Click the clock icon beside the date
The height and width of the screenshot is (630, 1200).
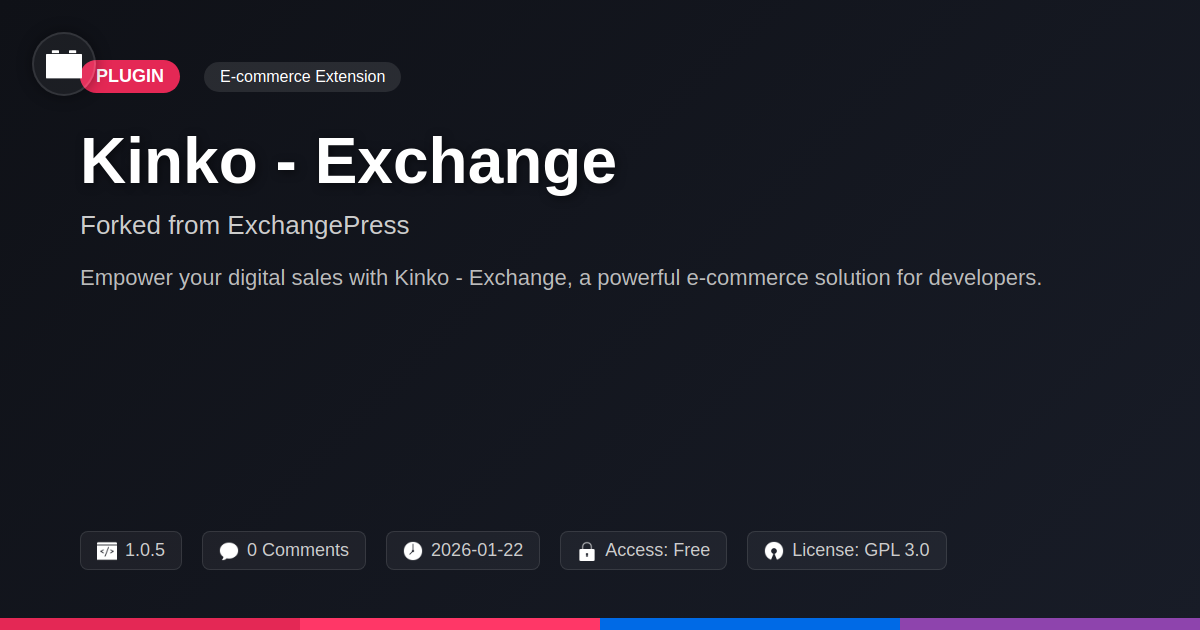413,551
